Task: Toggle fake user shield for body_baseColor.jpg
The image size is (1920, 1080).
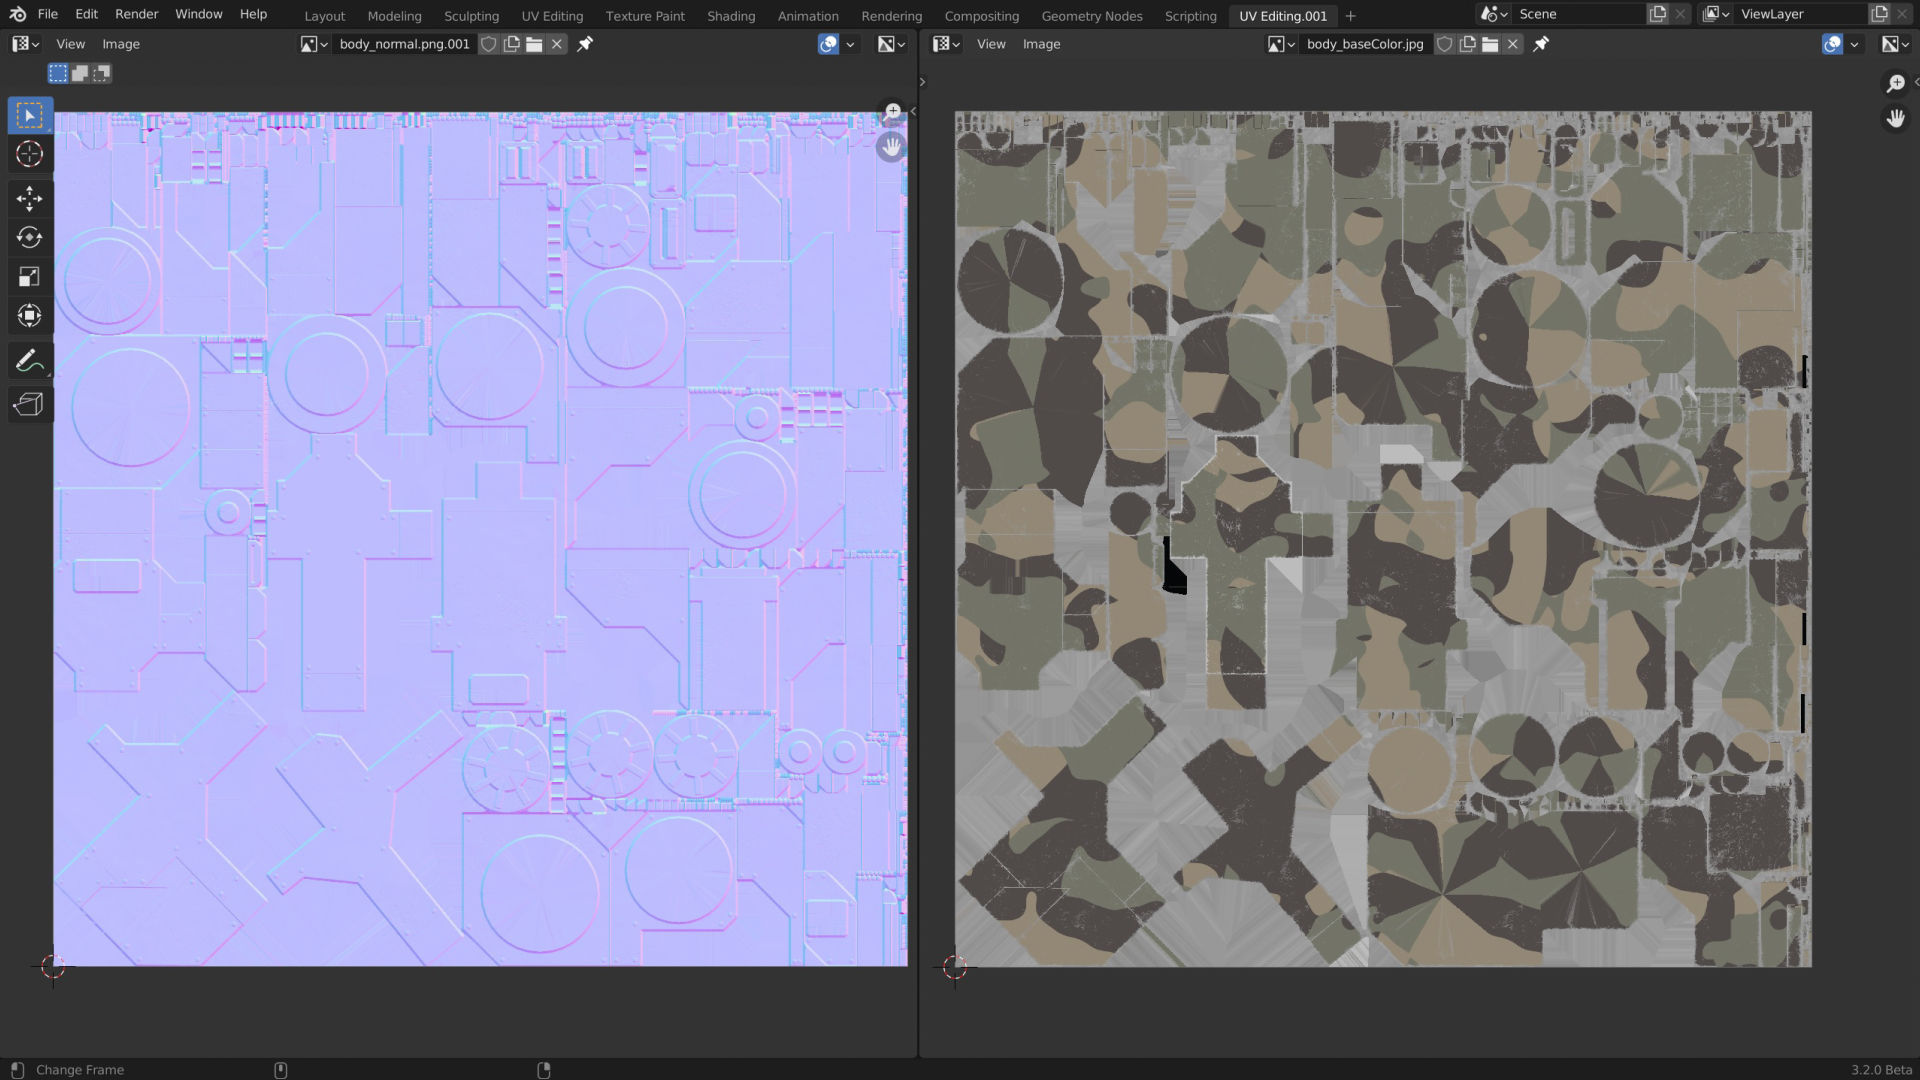Action: [1444, 44]
